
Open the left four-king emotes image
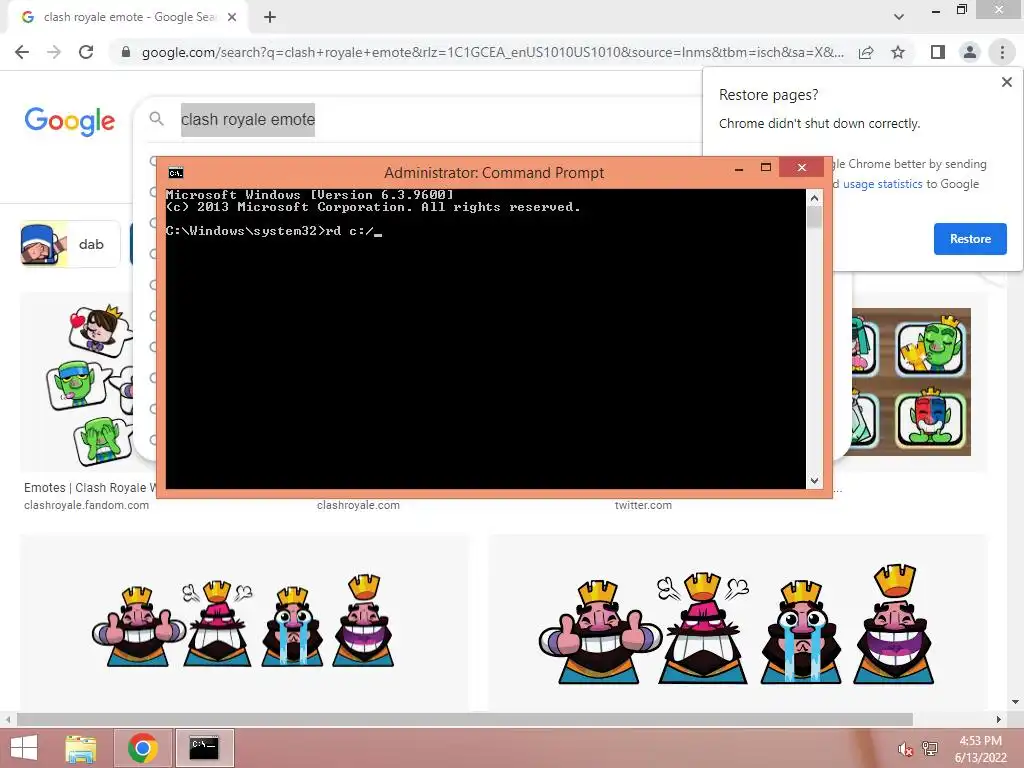[x=244, y=622]
